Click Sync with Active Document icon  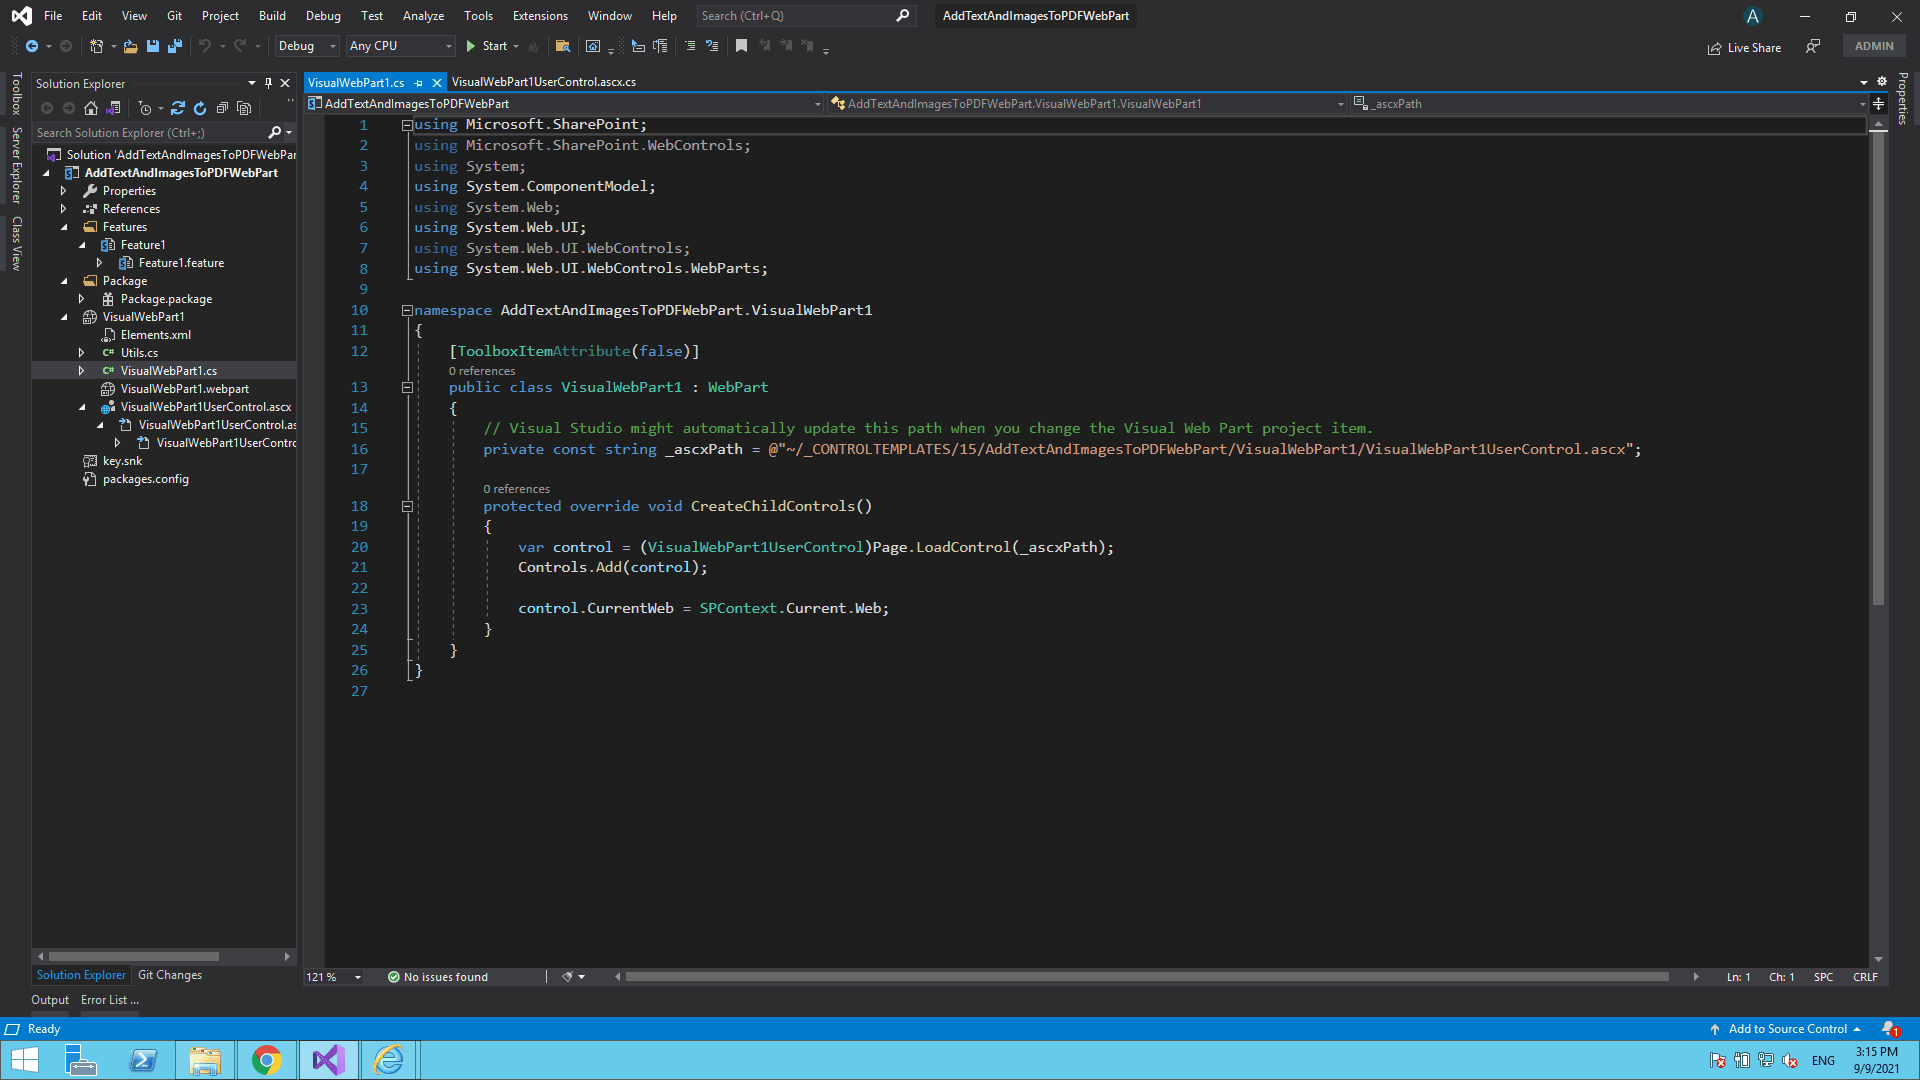(178, 108)
